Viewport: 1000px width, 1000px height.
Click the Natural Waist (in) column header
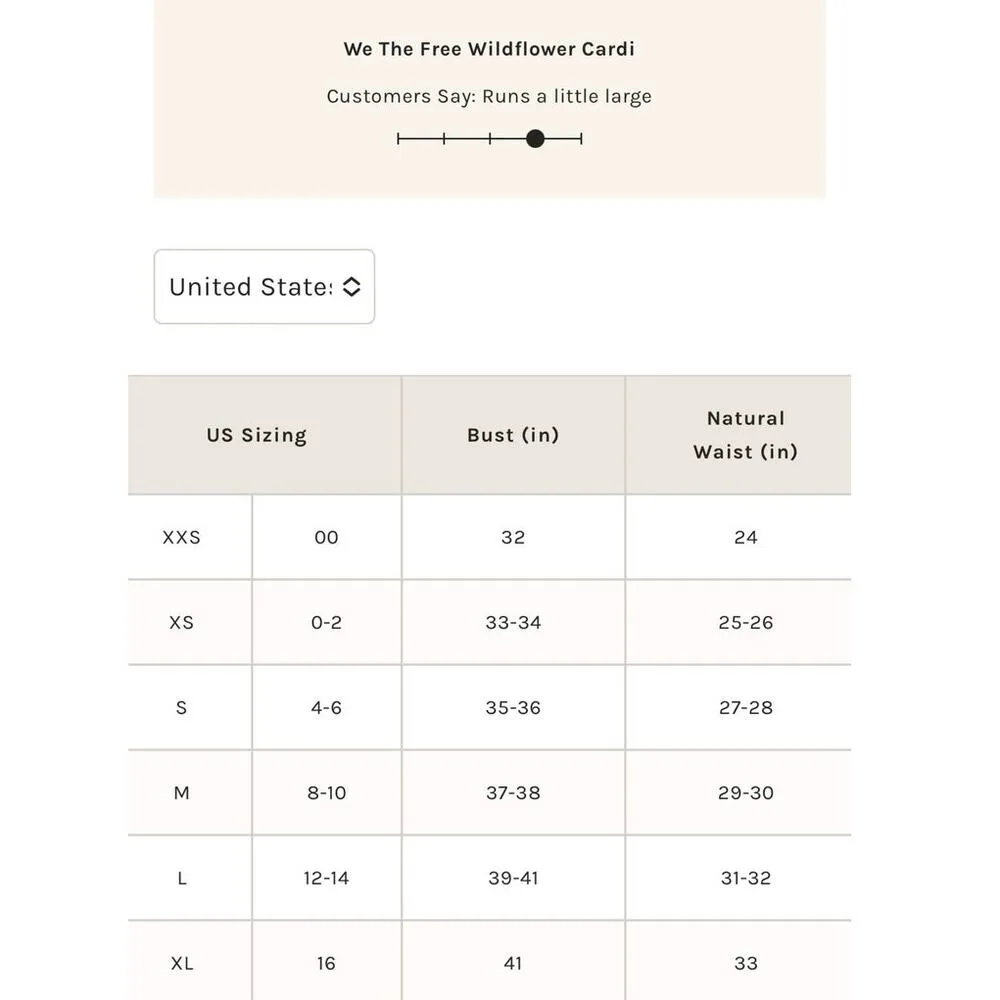pyautogui.click(x=746, y=435)
